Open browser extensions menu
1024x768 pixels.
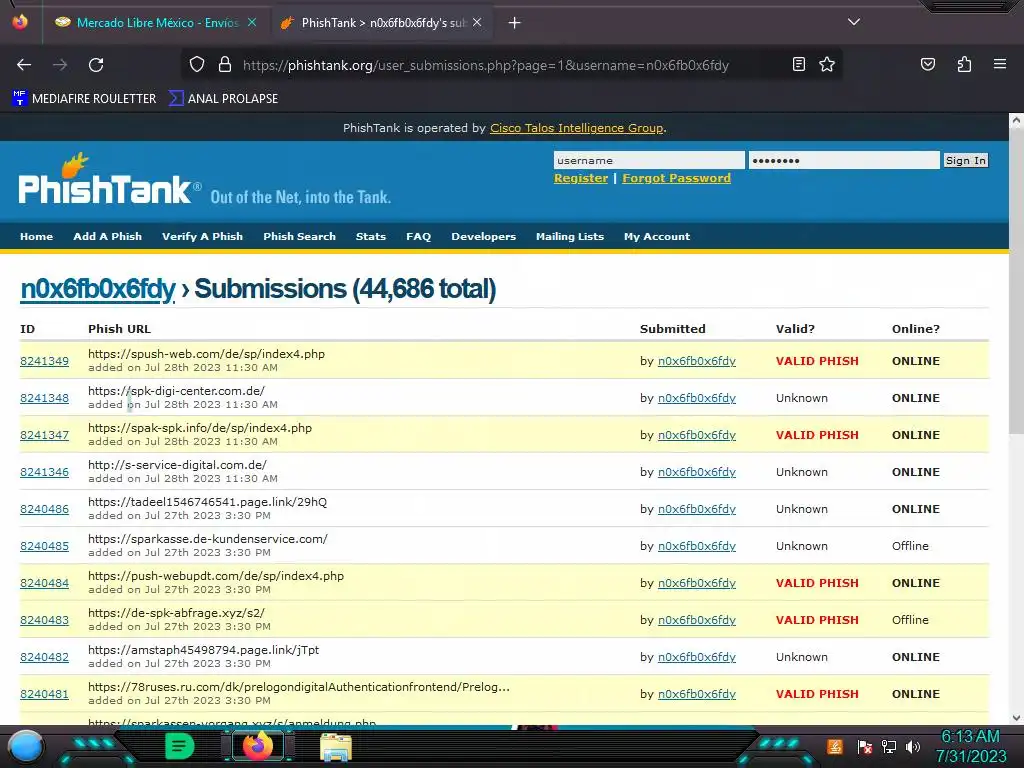[x=964, y=65]
